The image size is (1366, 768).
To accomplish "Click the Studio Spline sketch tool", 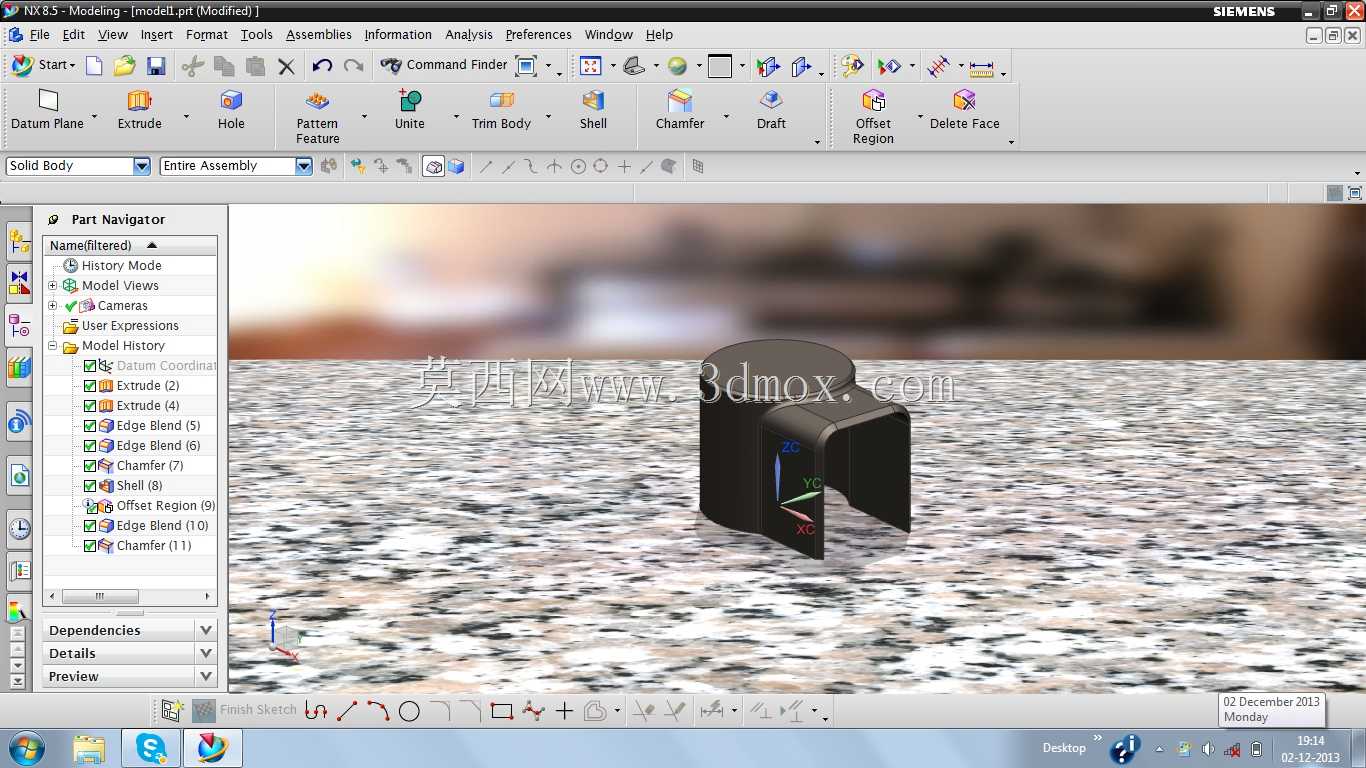I will coord(533,711).
